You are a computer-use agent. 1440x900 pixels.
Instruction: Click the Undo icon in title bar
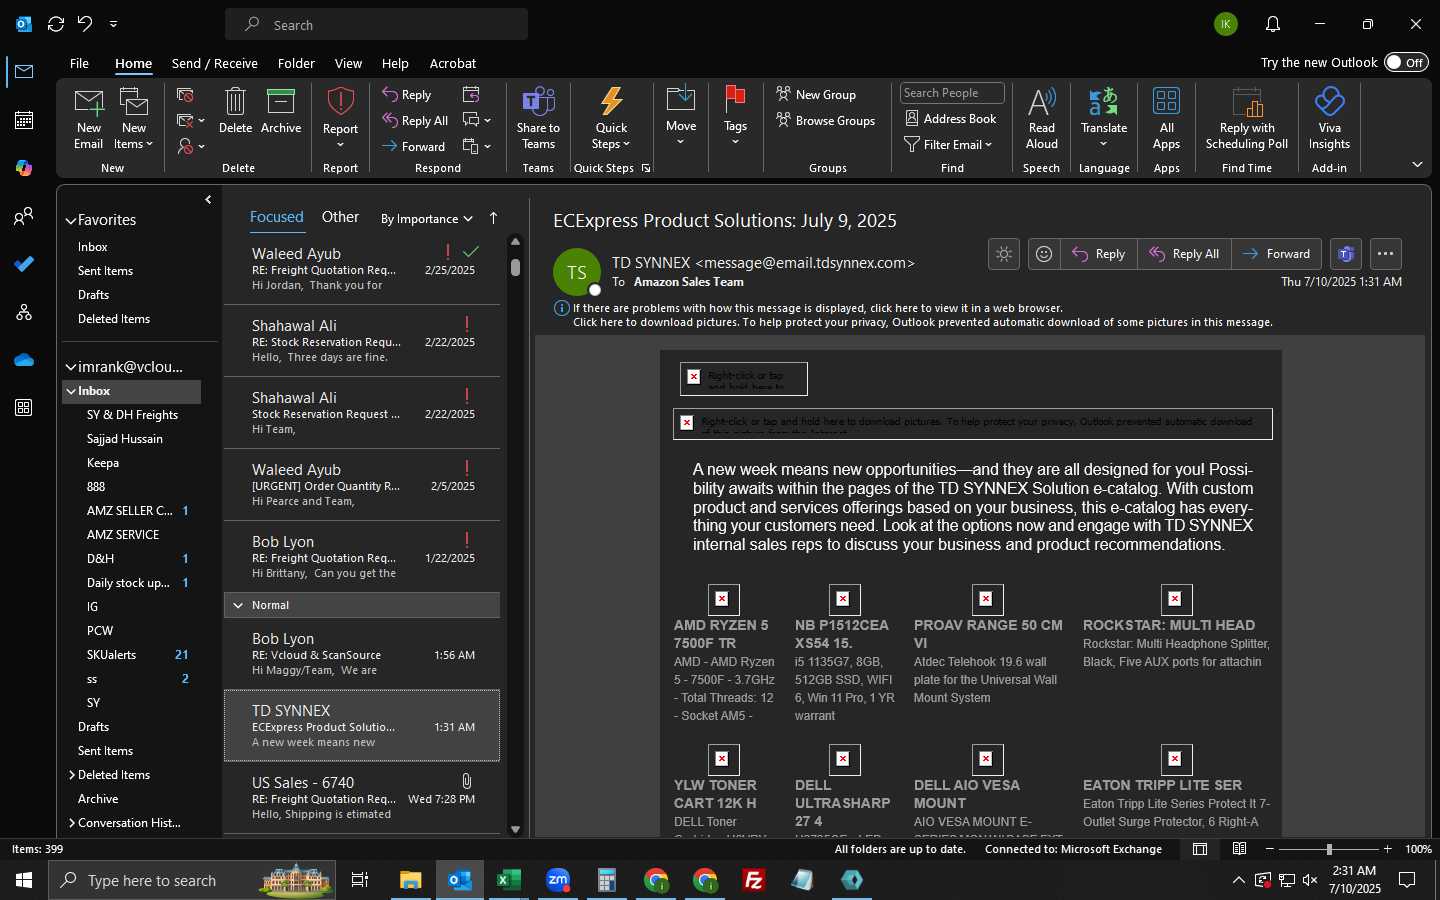(x=86, y=24)
